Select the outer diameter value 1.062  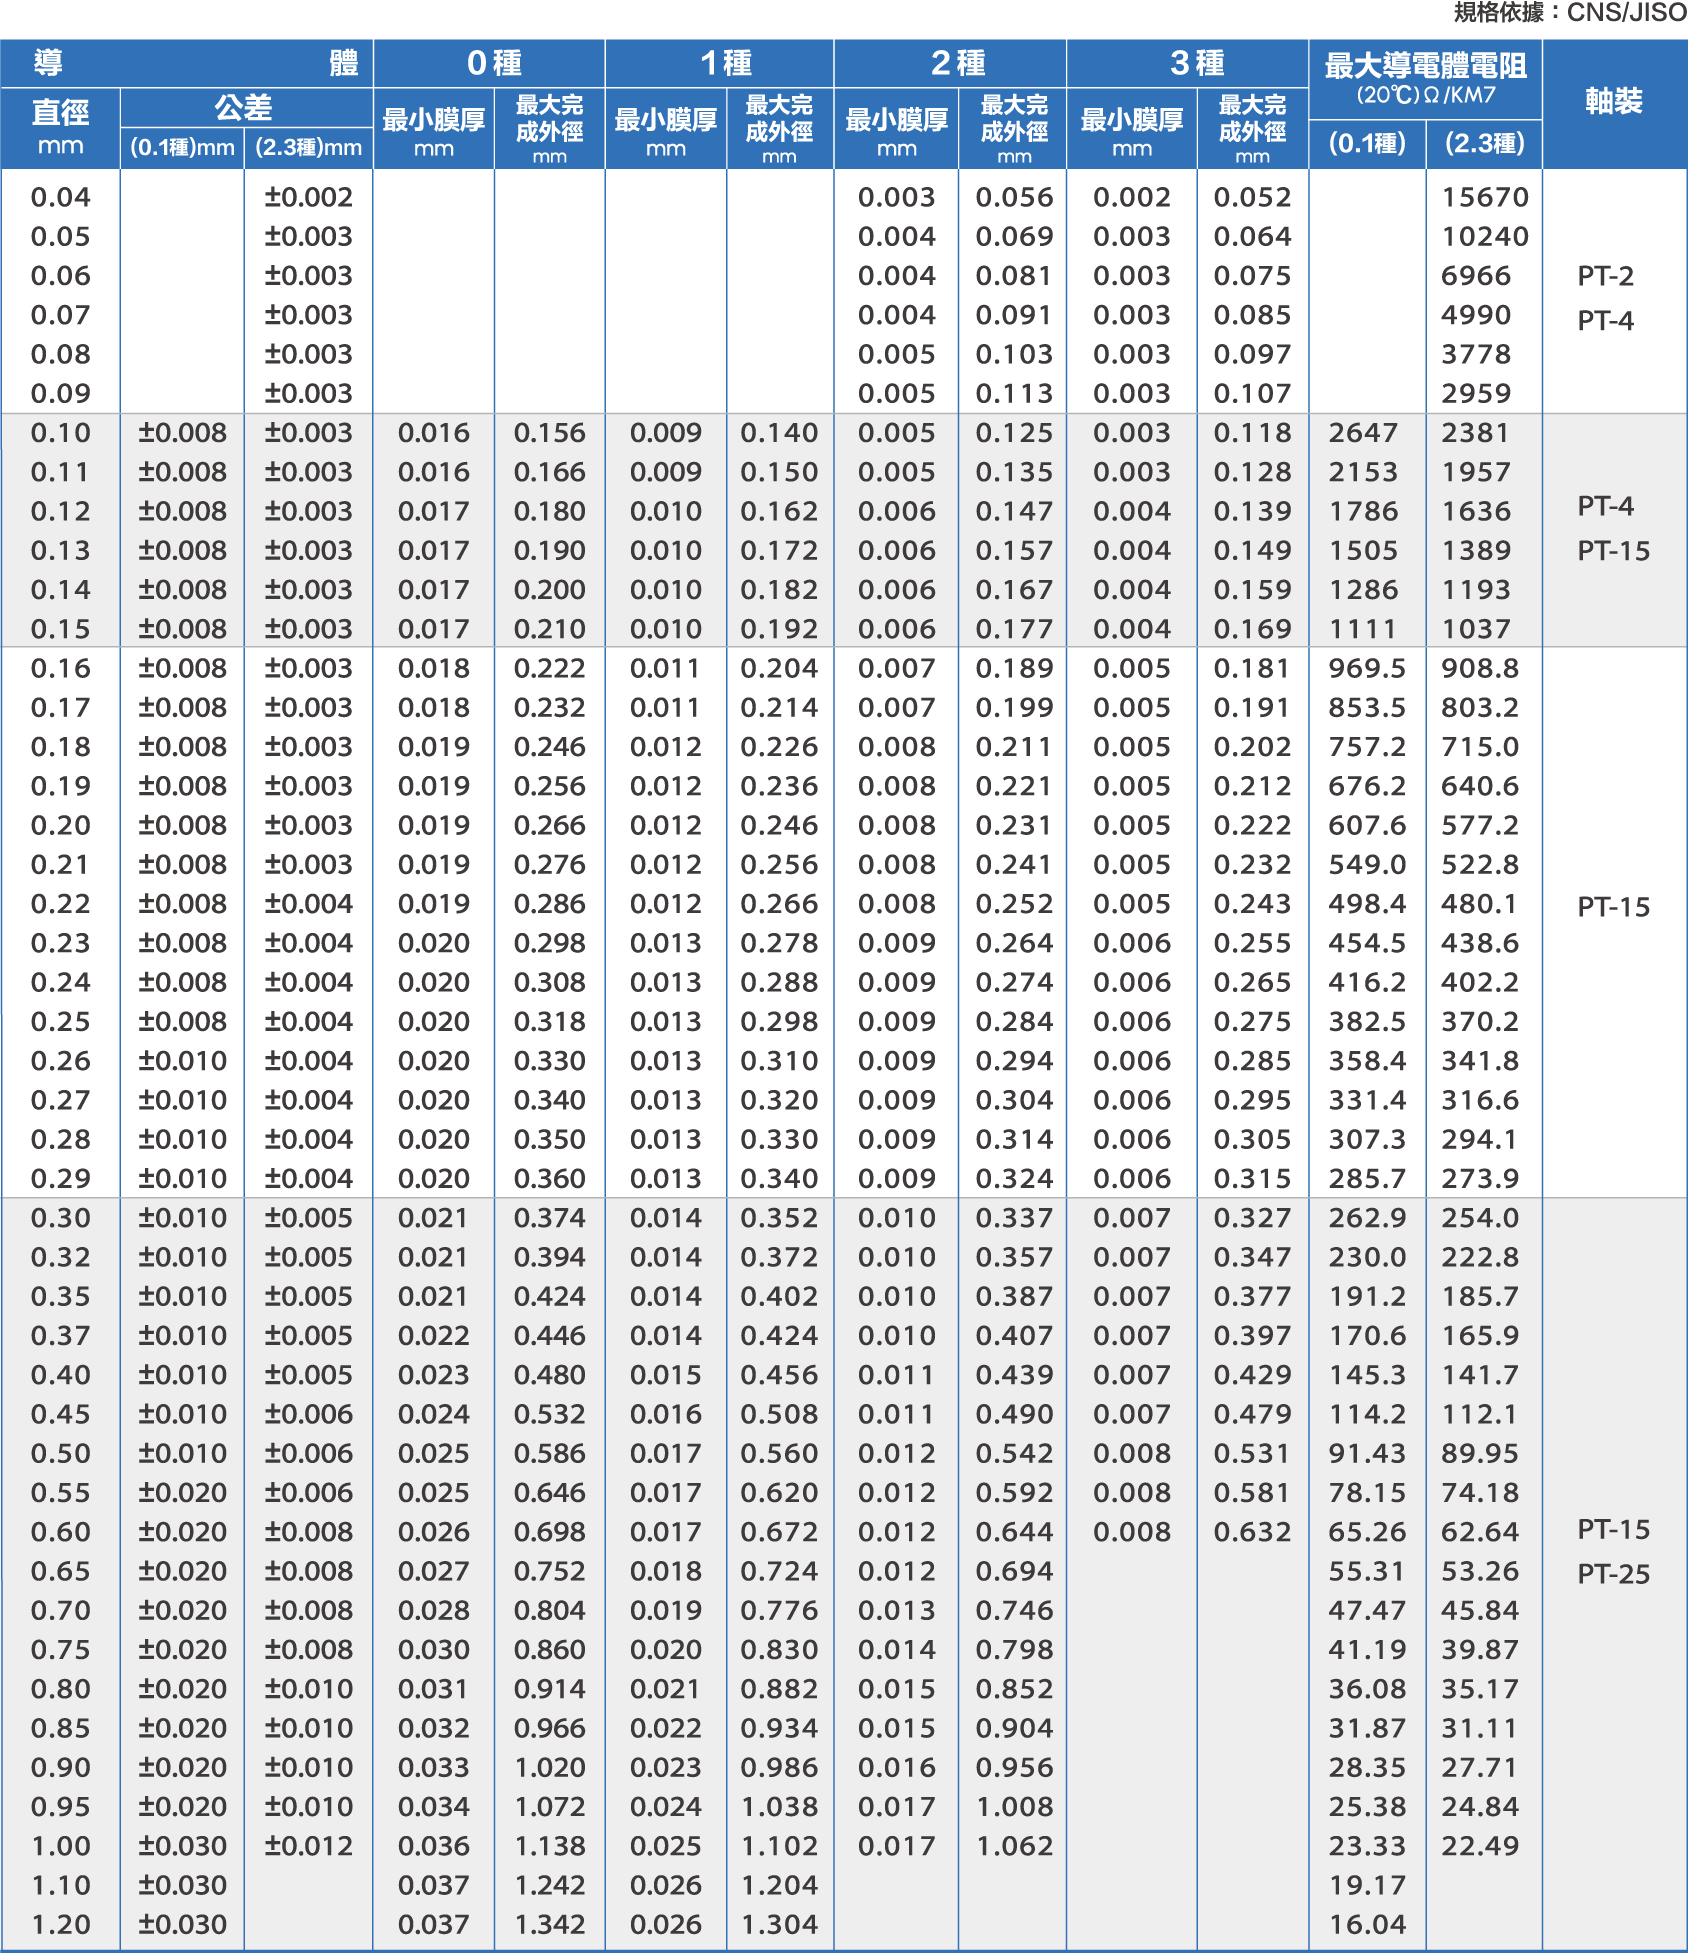(x=1014, y=1846)
